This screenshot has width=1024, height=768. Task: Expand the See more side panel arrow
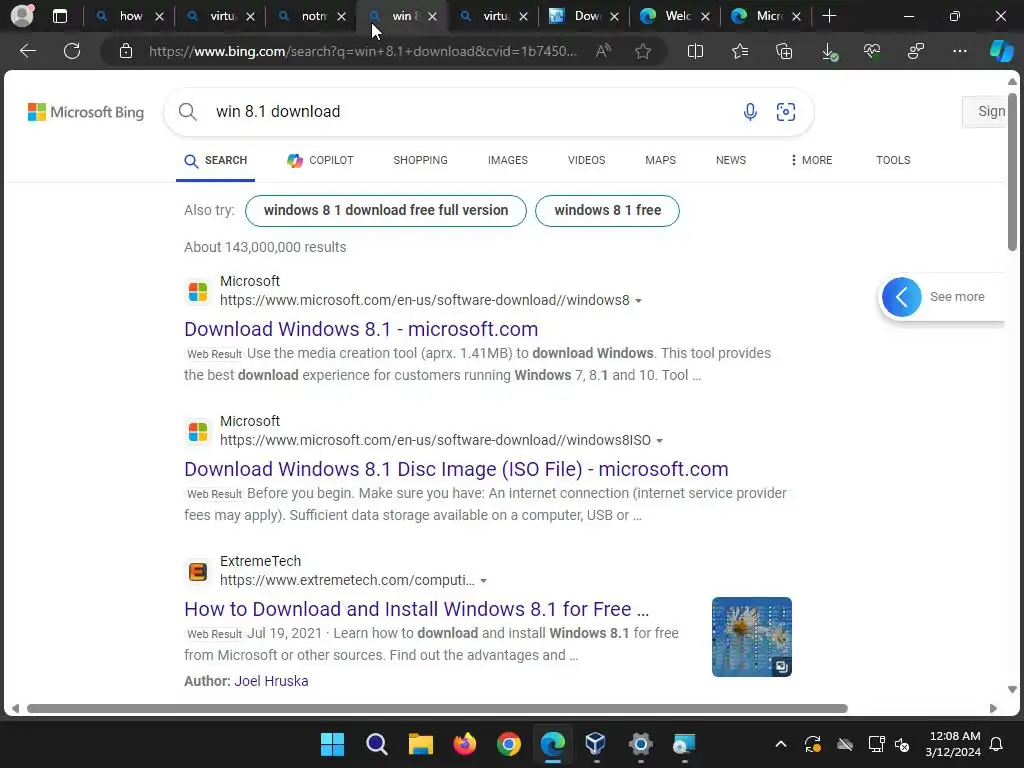coord(902,297)
